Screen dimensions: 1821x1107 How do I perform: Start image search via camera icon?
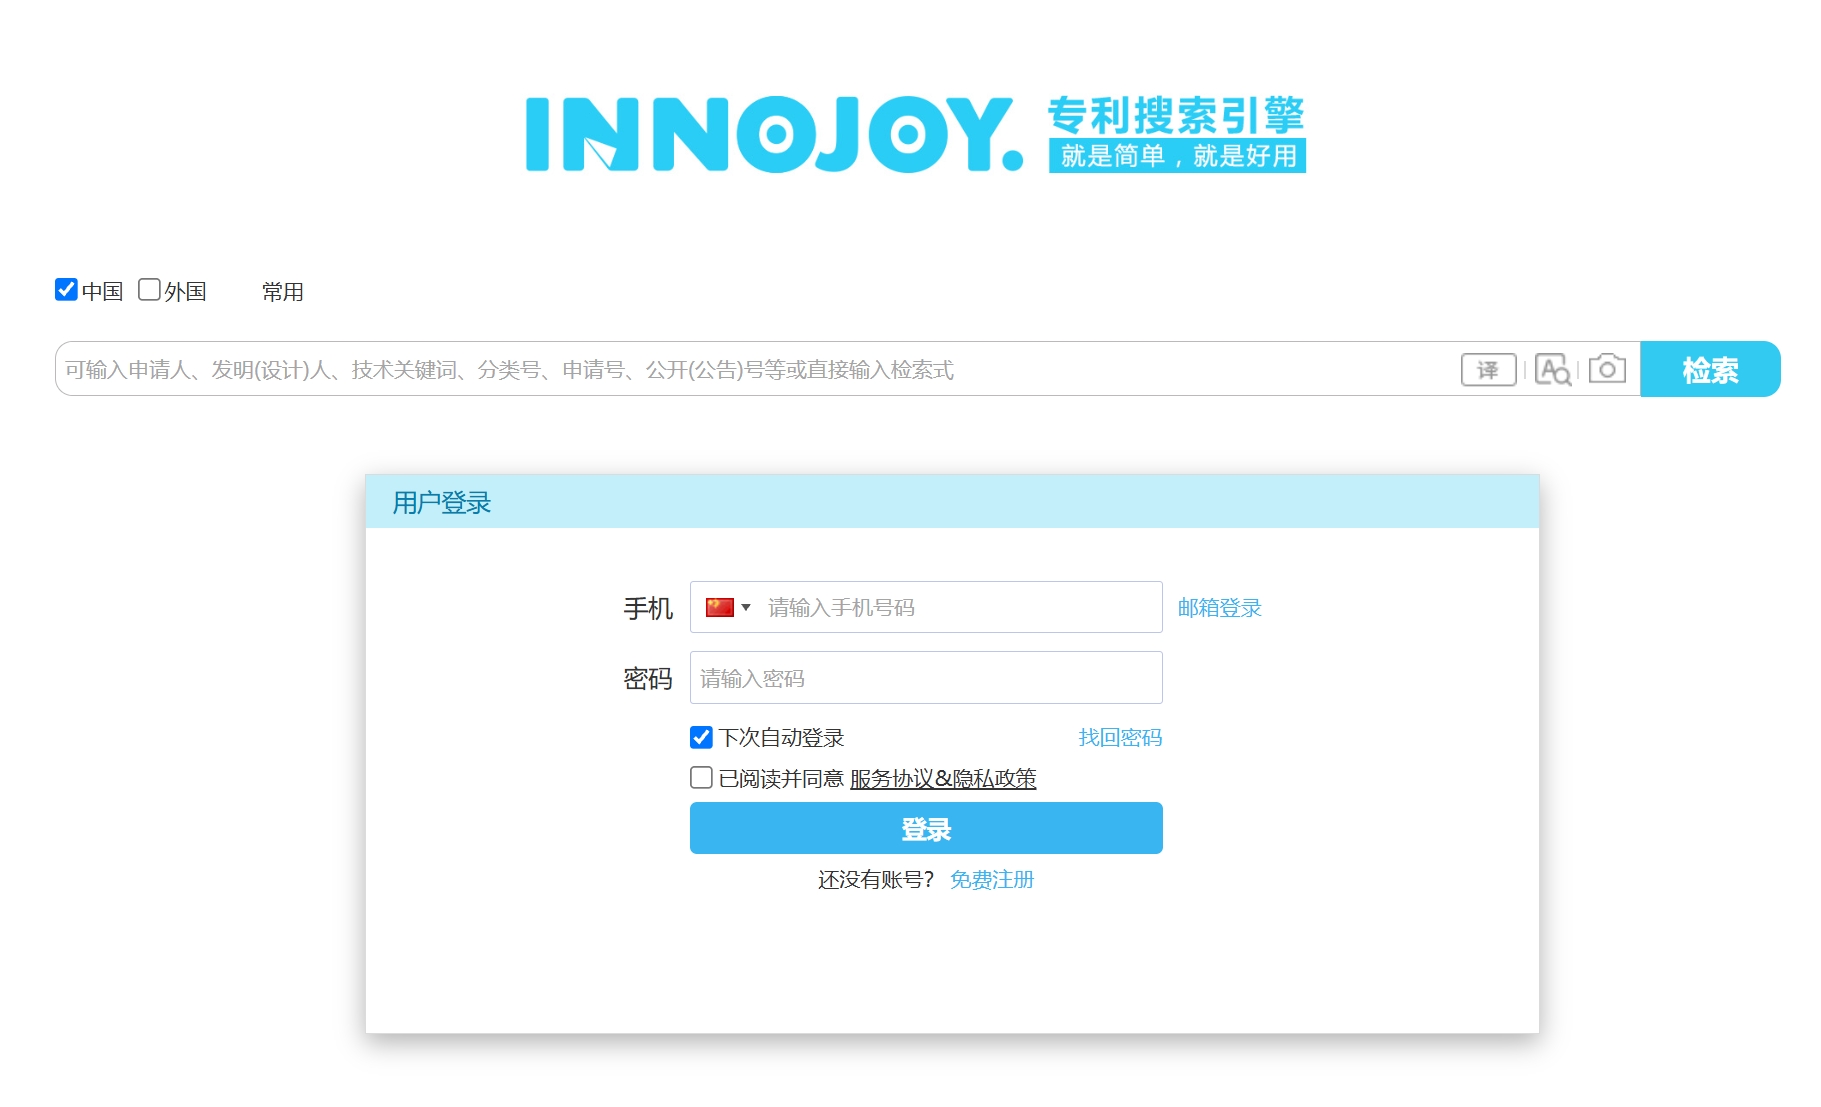(1606, 369)
